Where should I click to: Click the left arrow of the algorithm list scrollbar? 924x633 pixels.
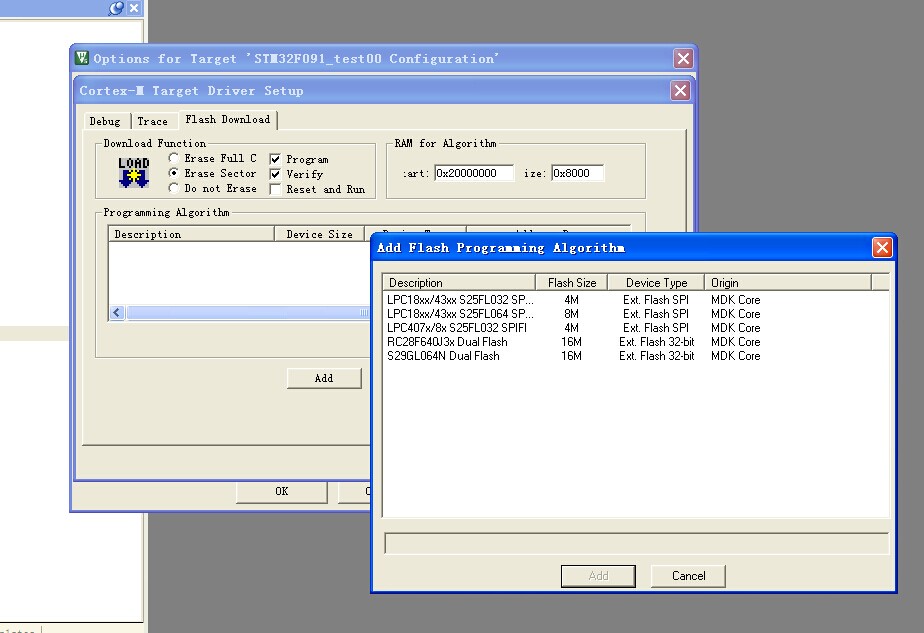[117, 312]
